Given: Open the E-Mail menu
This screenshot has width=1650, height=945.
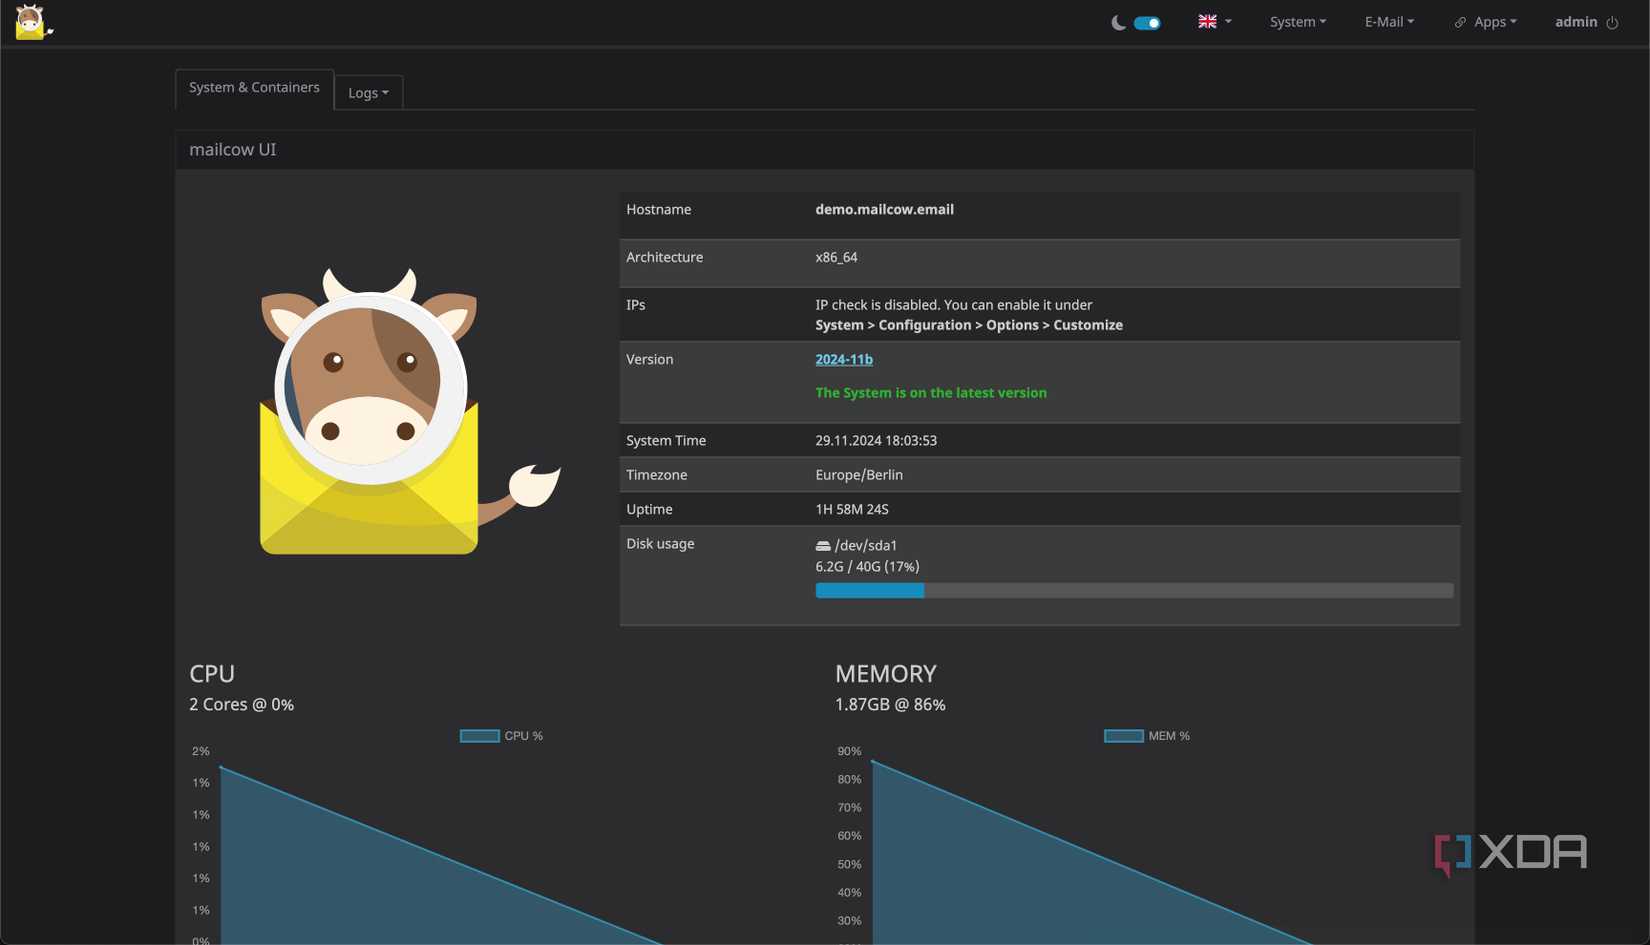Looking at the screenshot, I should click(x=1389, y=22).
